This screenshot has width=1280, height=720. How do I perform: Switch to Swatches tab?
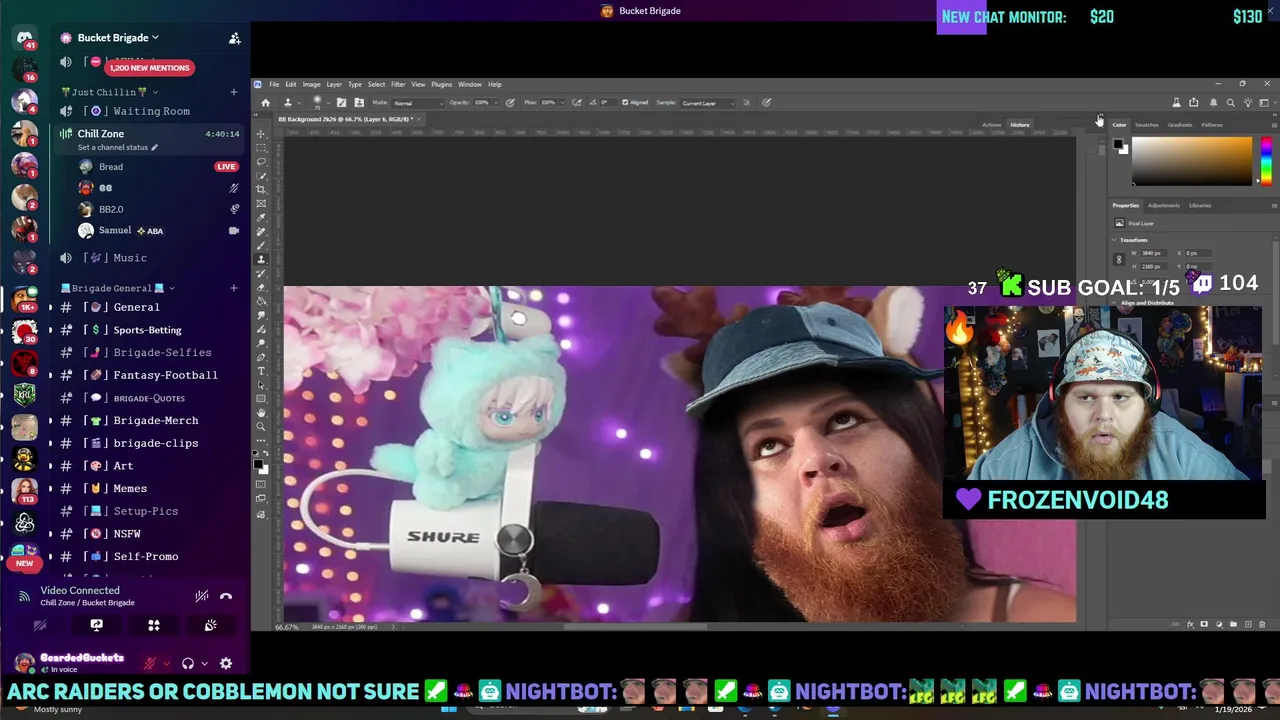click(1147, 125)
